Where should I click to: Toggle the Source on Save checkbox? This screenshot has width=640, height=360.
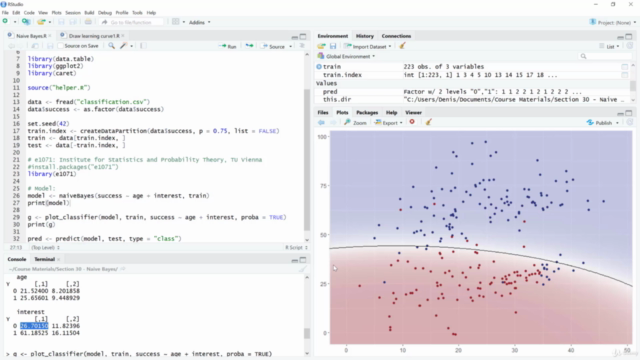coord(60,46)
